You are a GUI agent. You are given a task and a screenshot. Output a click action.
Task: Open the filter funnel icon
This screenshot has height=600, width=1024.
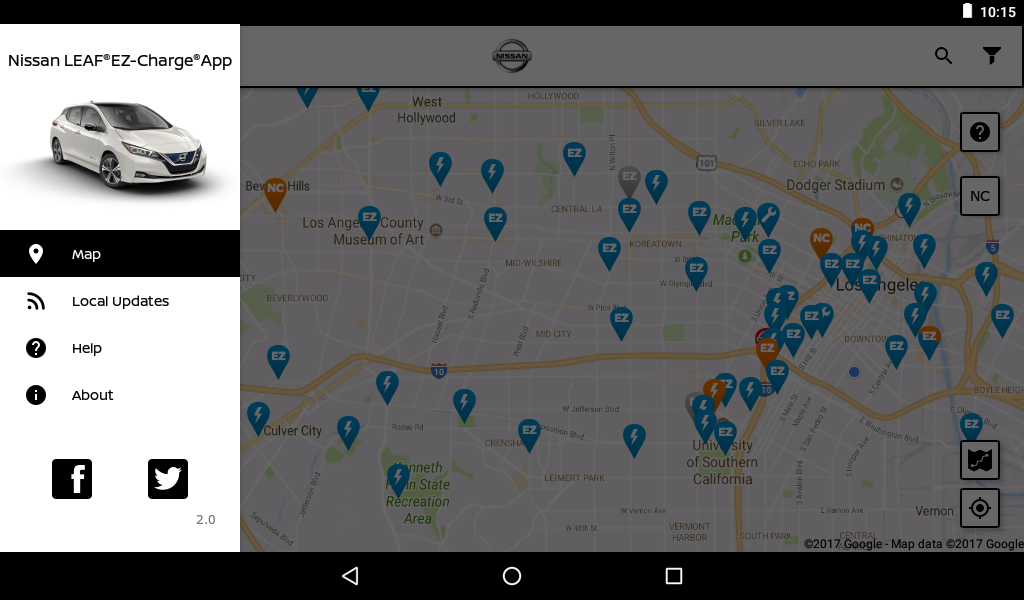992,55
